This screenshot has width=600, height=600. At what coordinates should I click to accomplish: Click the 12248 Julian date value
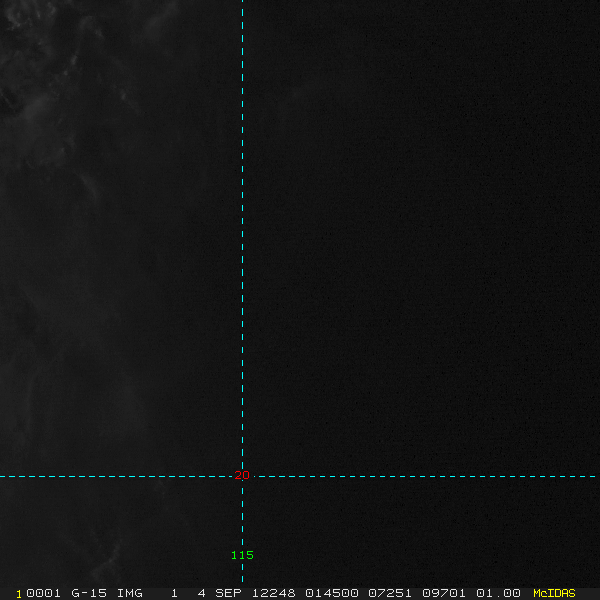pyautogui.click(x=274, y=593)
